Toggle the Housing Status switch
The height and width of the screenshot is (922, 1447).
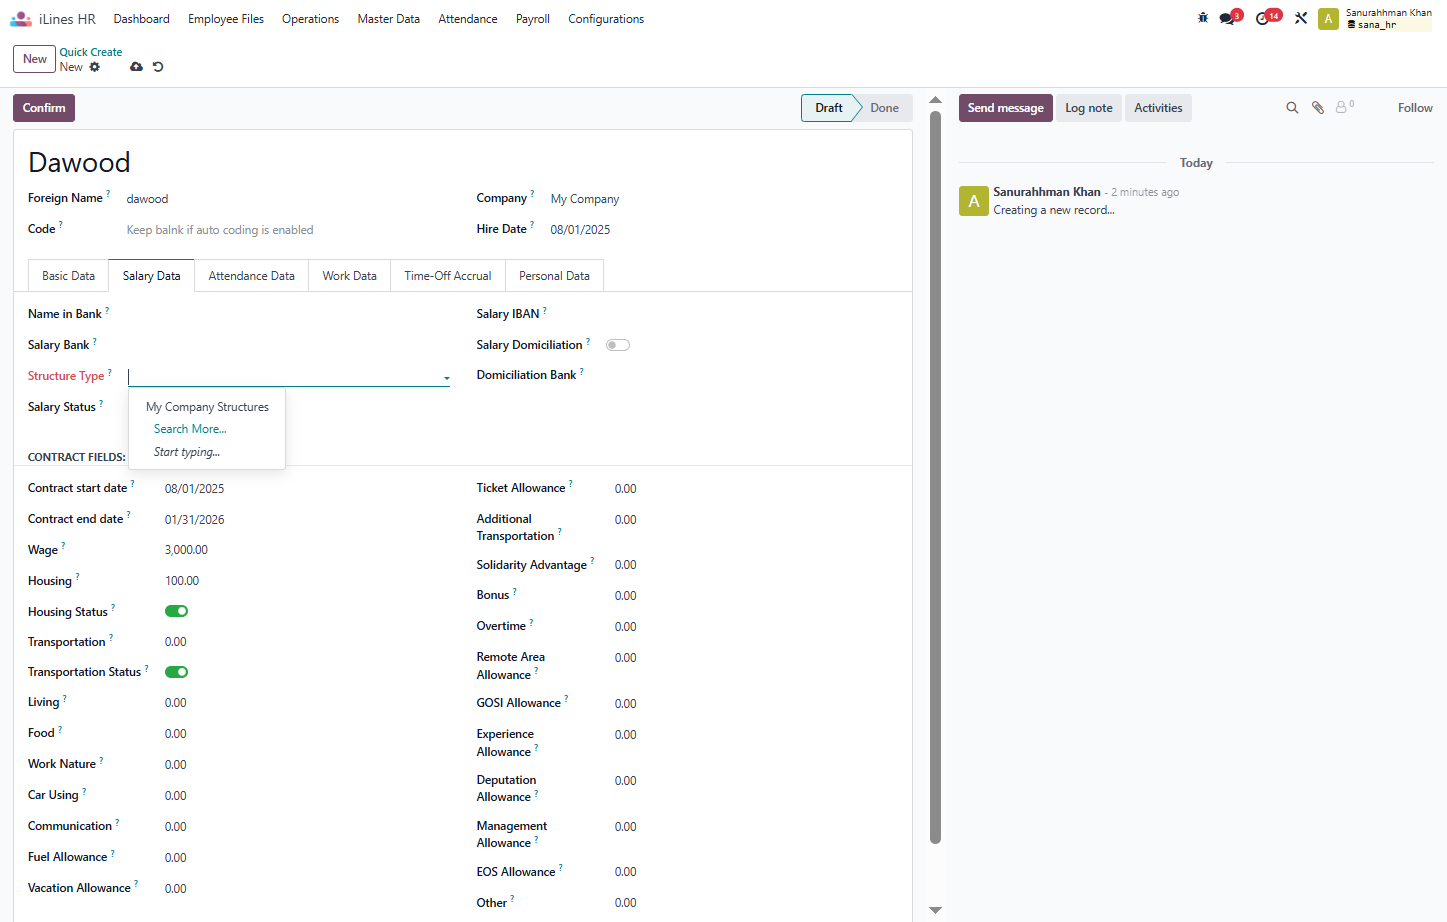(177, 611)
